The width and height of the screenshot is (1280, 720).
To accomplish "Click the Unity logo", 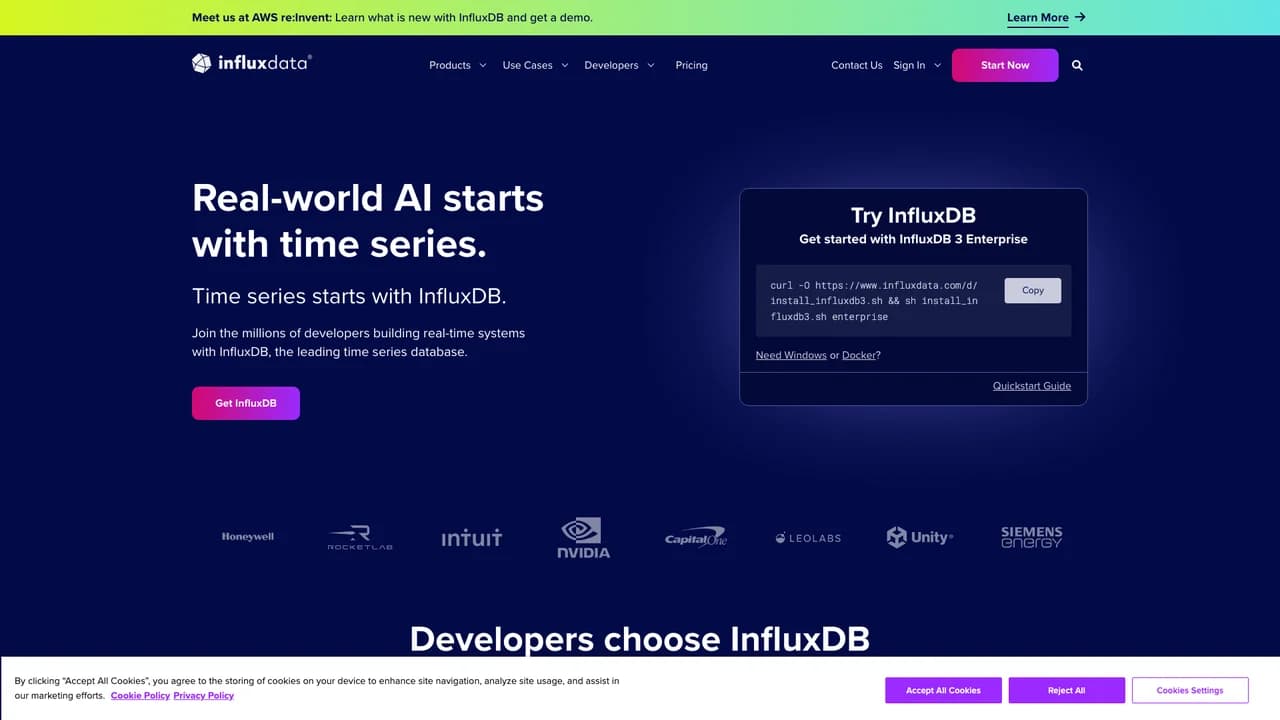I will point(920,537).
